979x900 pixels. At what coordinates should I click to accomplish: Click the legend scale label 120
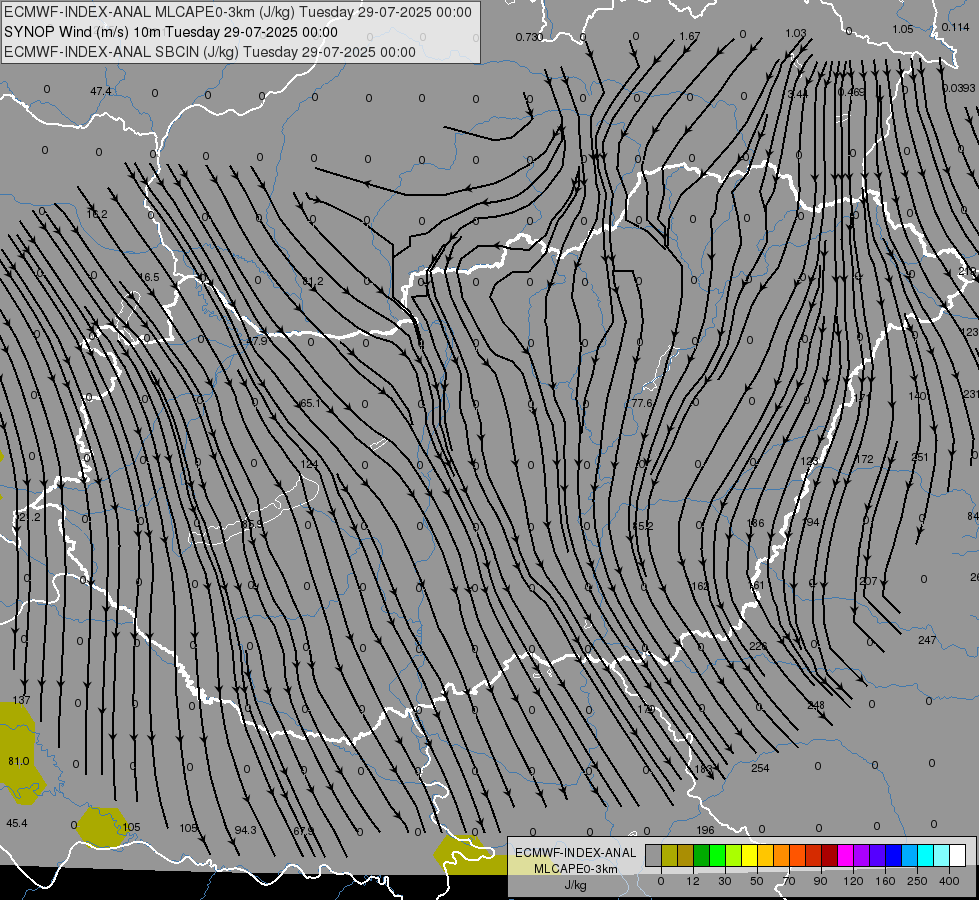point(853,881)
